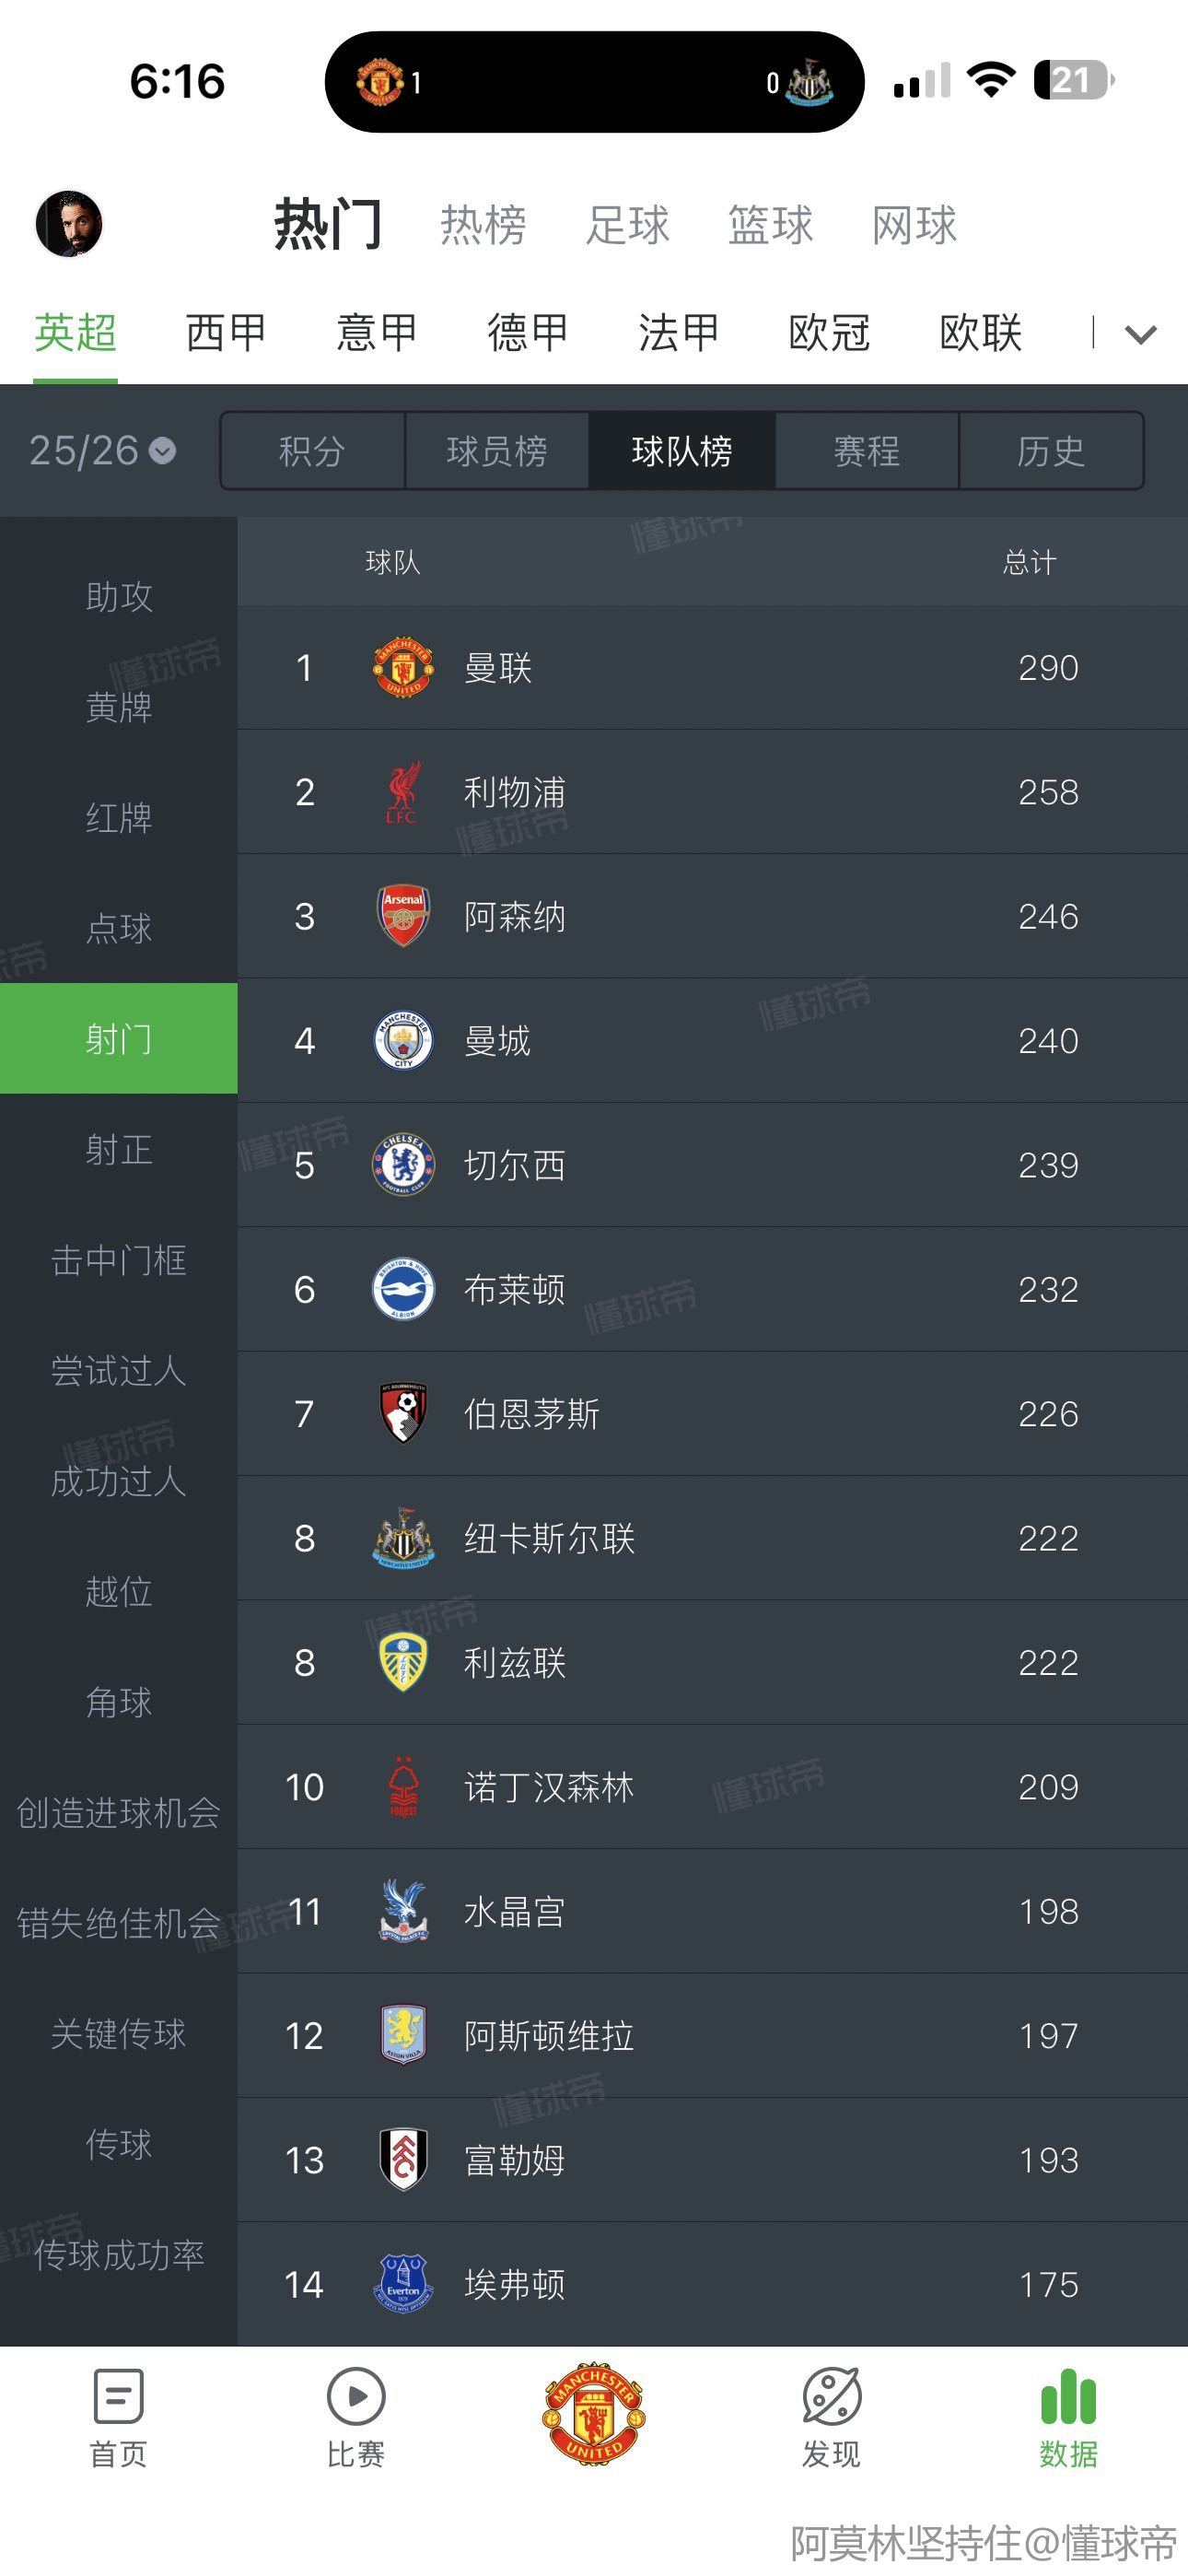Tap the Chelsea badge icon
Screen dimensions: 1188x2576
(x=403, y=1165)
